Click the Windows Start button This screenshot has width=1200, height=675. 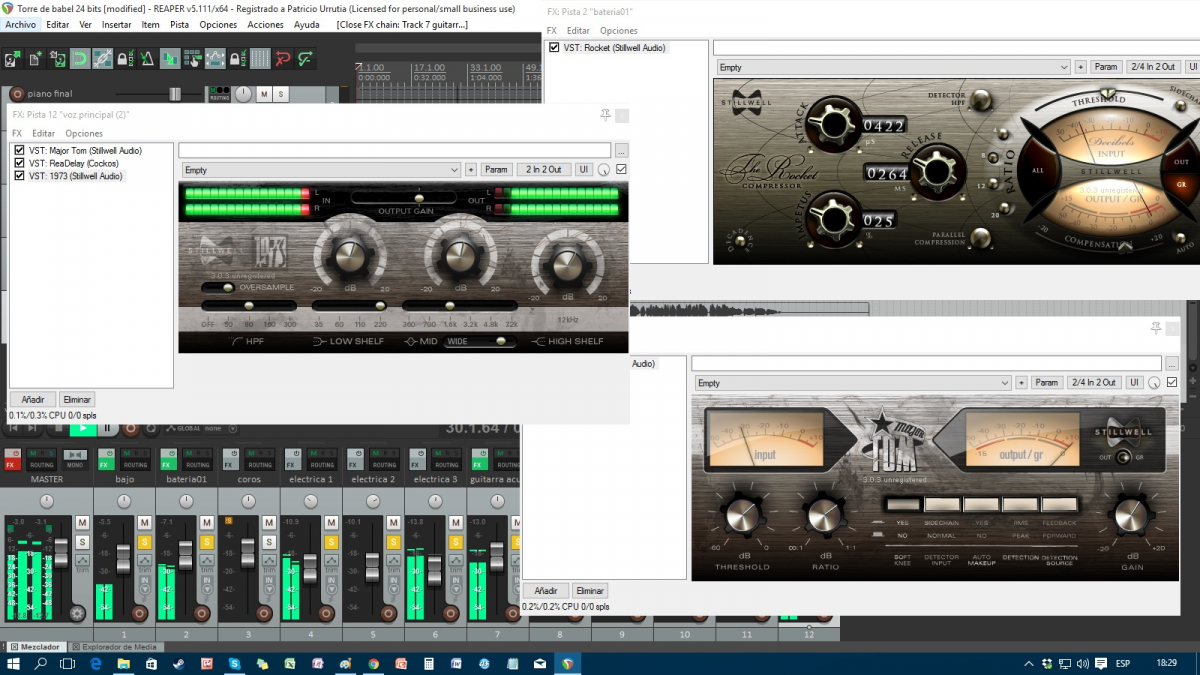14,663
